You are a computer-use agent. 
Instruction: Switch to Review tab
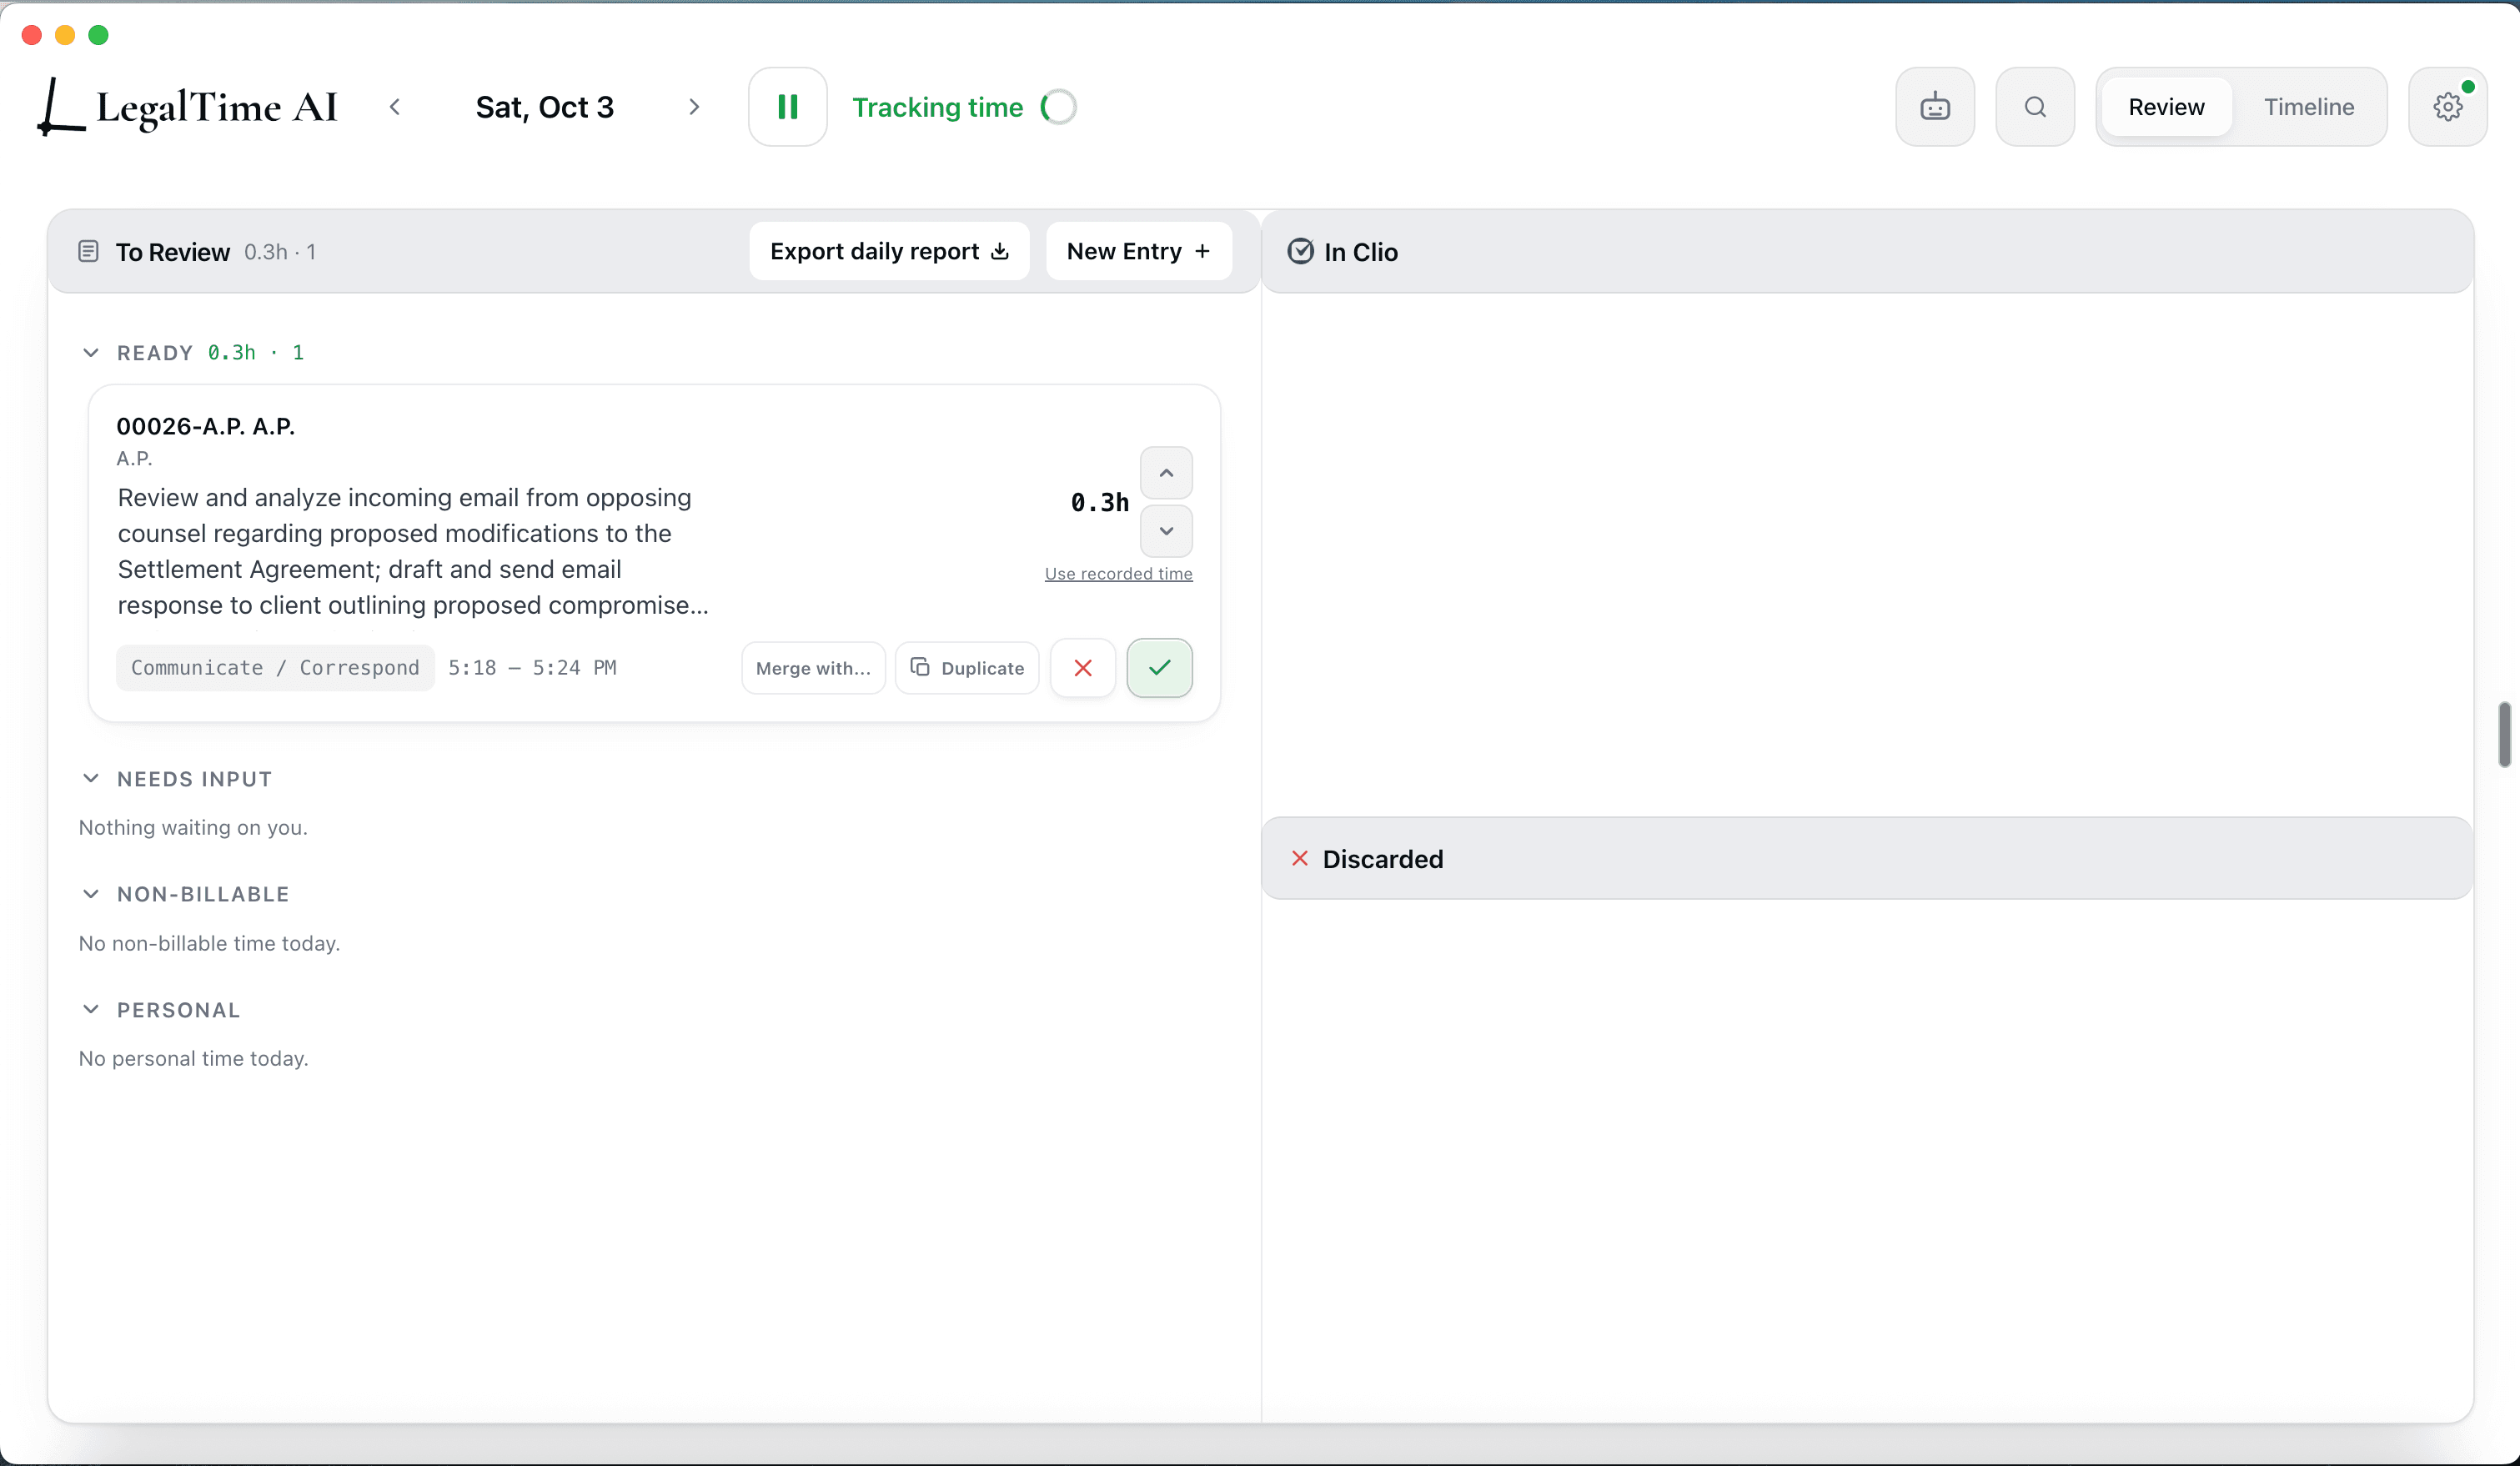(x=2166, y=107)
